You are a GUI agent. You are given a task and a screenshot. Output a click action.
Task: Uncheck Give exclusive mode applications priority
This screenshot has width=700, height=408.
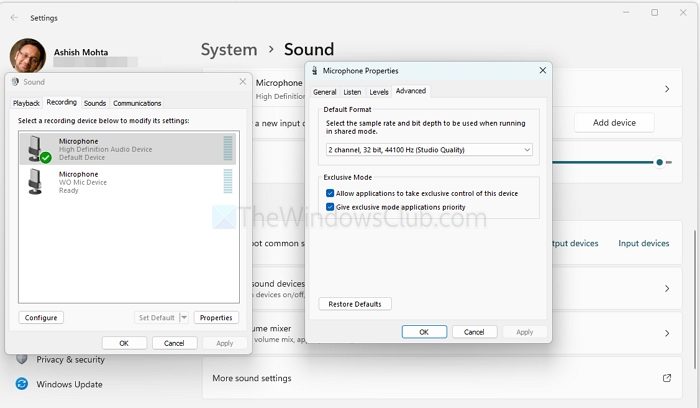tap(330, 207)
